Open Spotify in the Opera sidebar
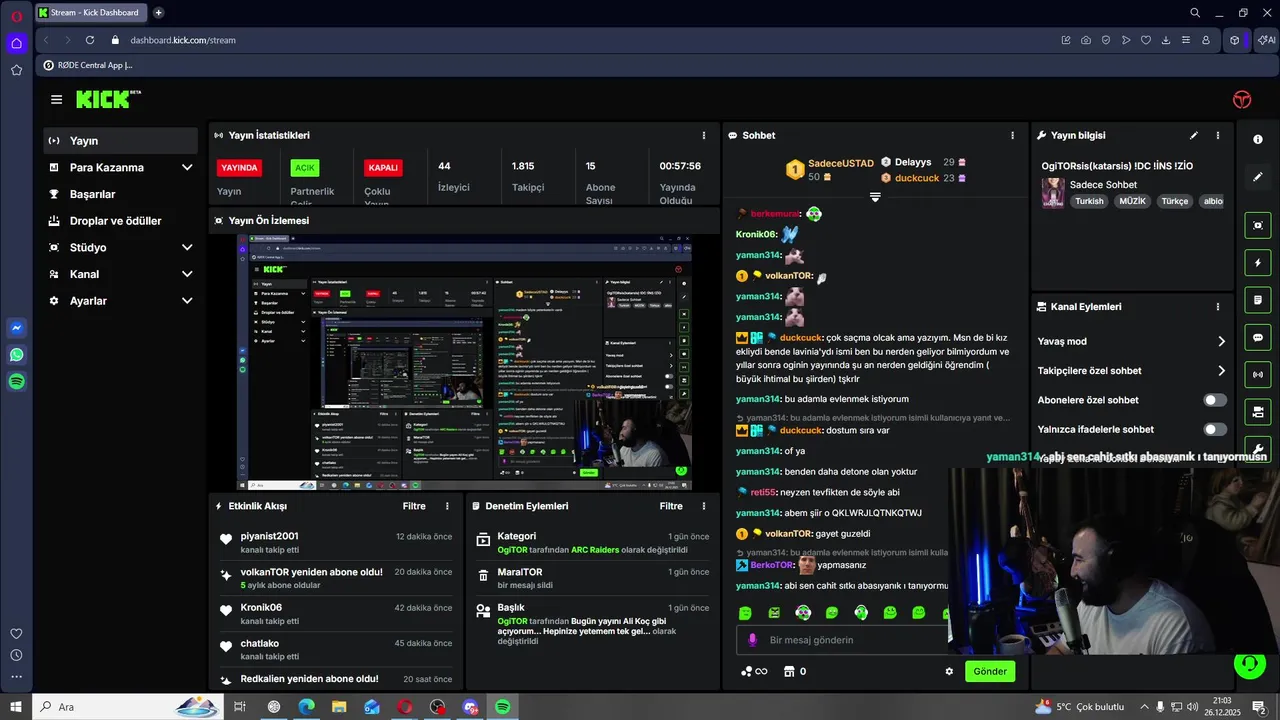Image resolution: width=1280 pixels, height=720 pixels. click(x=16, y=381)
